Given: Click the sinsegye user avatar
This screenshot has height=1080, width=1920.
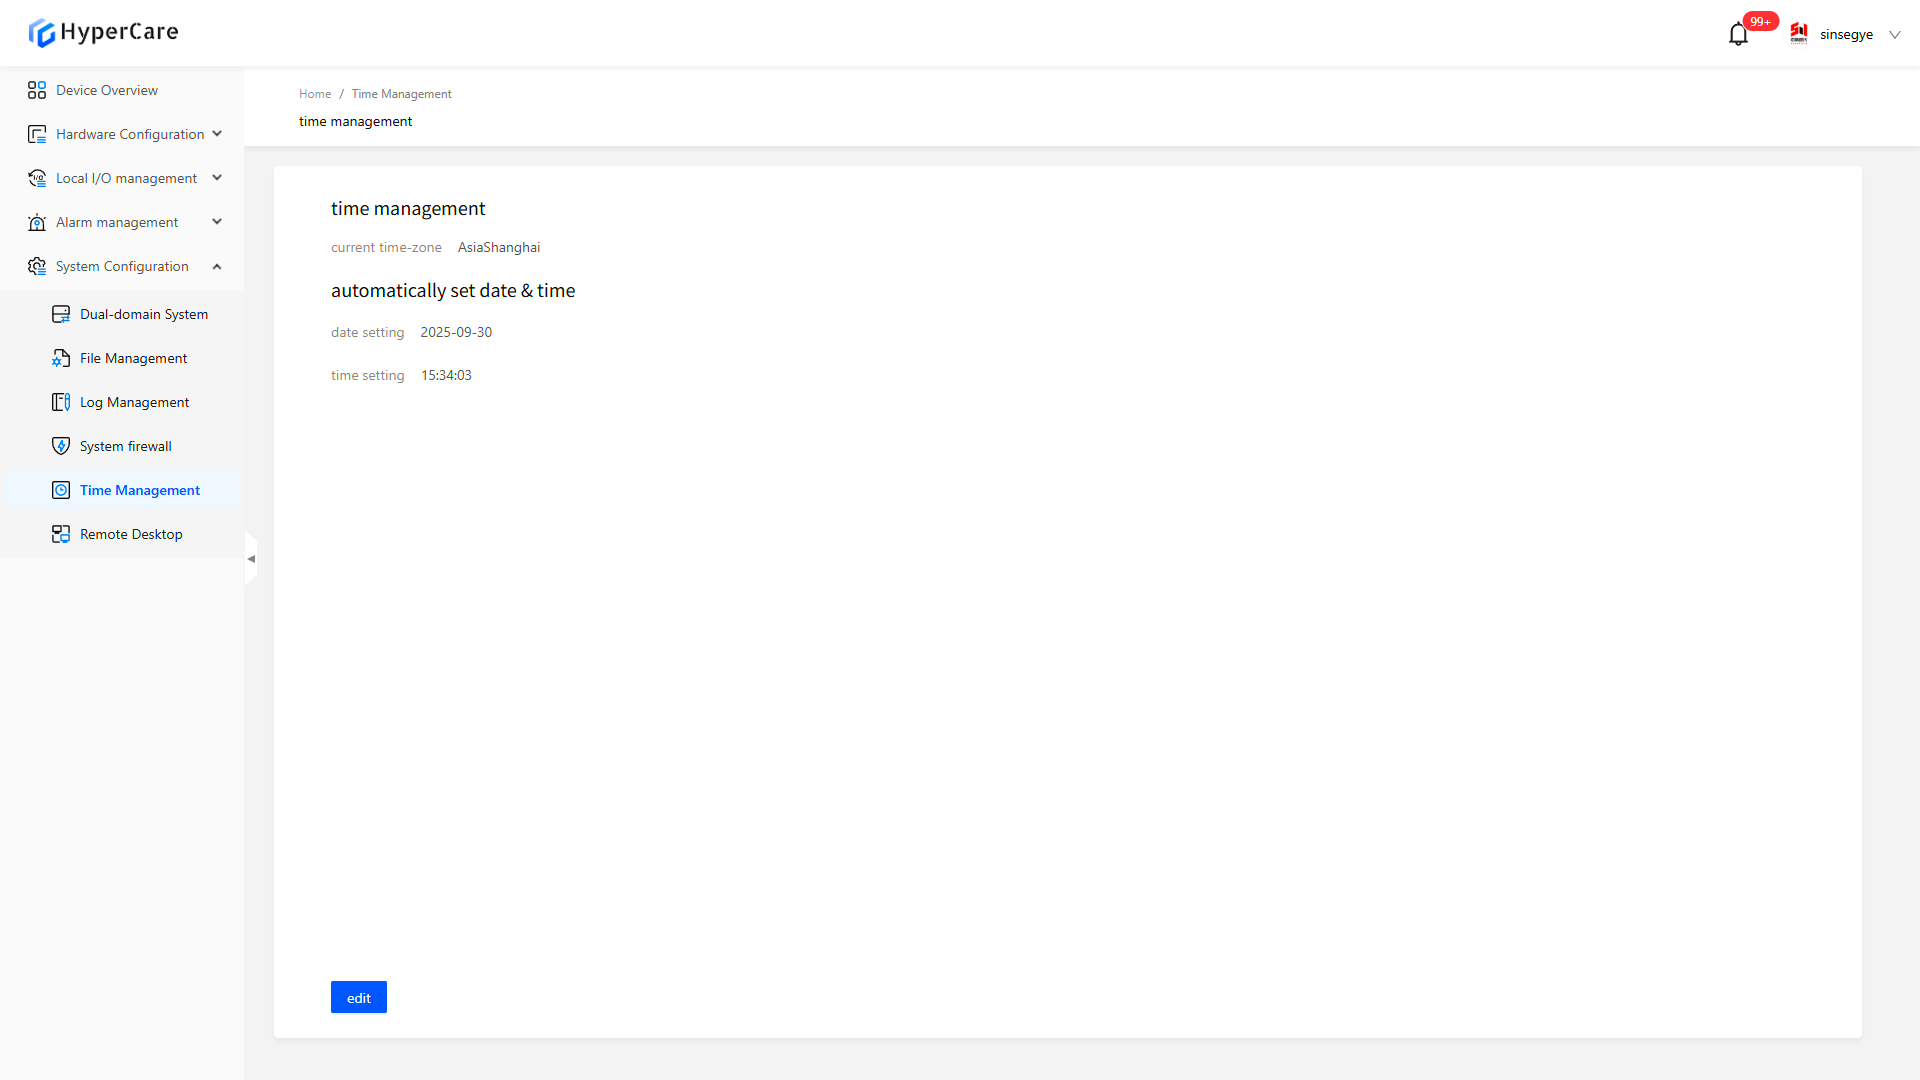Looking at the screenshot, I should coord(1799,34).
